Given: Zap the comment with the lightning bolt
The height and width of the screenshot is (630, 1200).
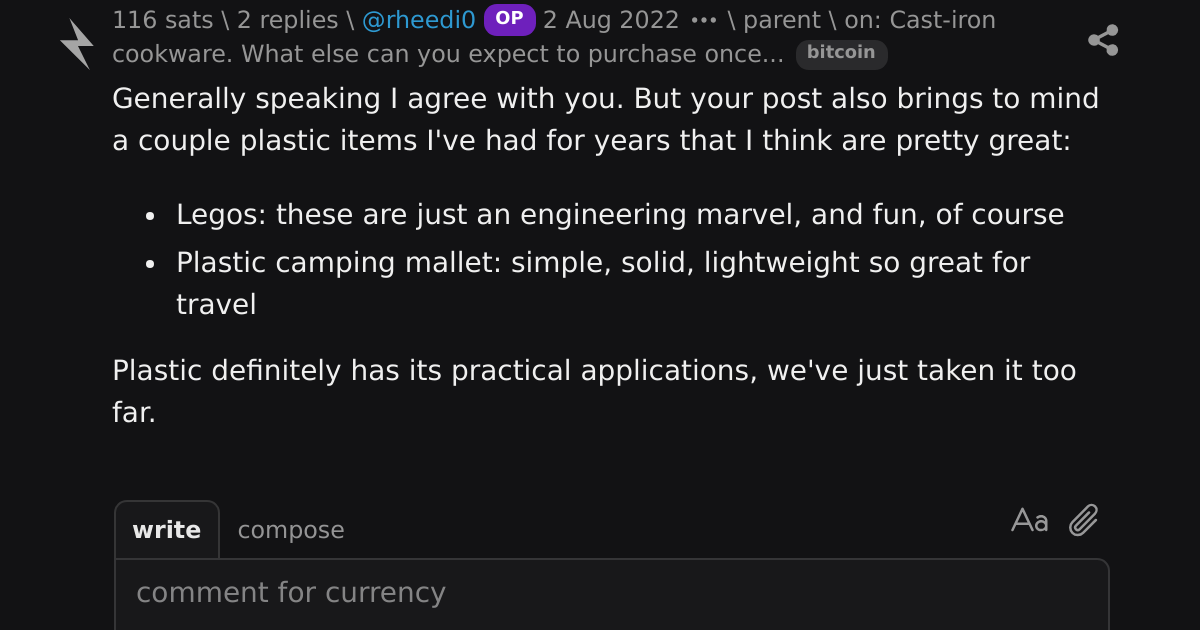Looking at the screenshot, I should (x=77, y=44).
